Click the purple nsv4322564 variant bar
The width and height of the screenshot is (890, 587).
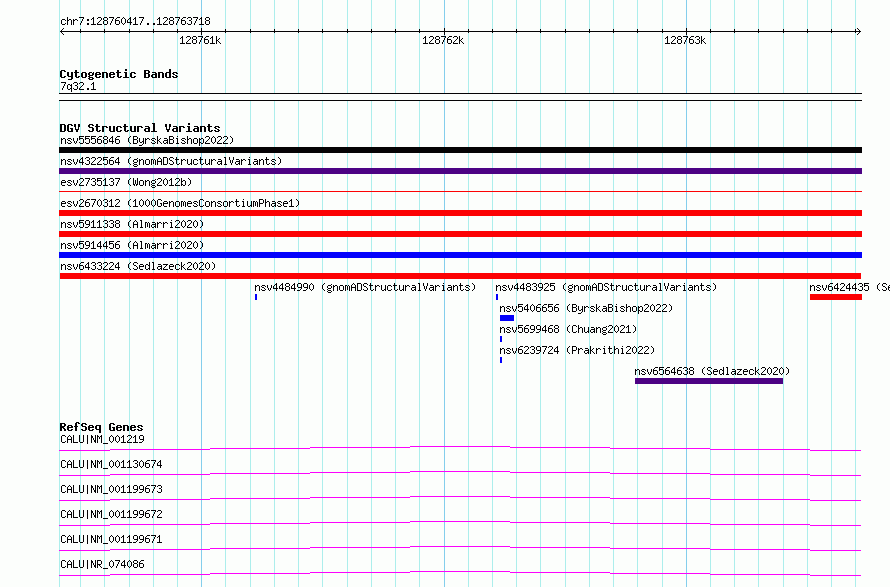[460, 171]
